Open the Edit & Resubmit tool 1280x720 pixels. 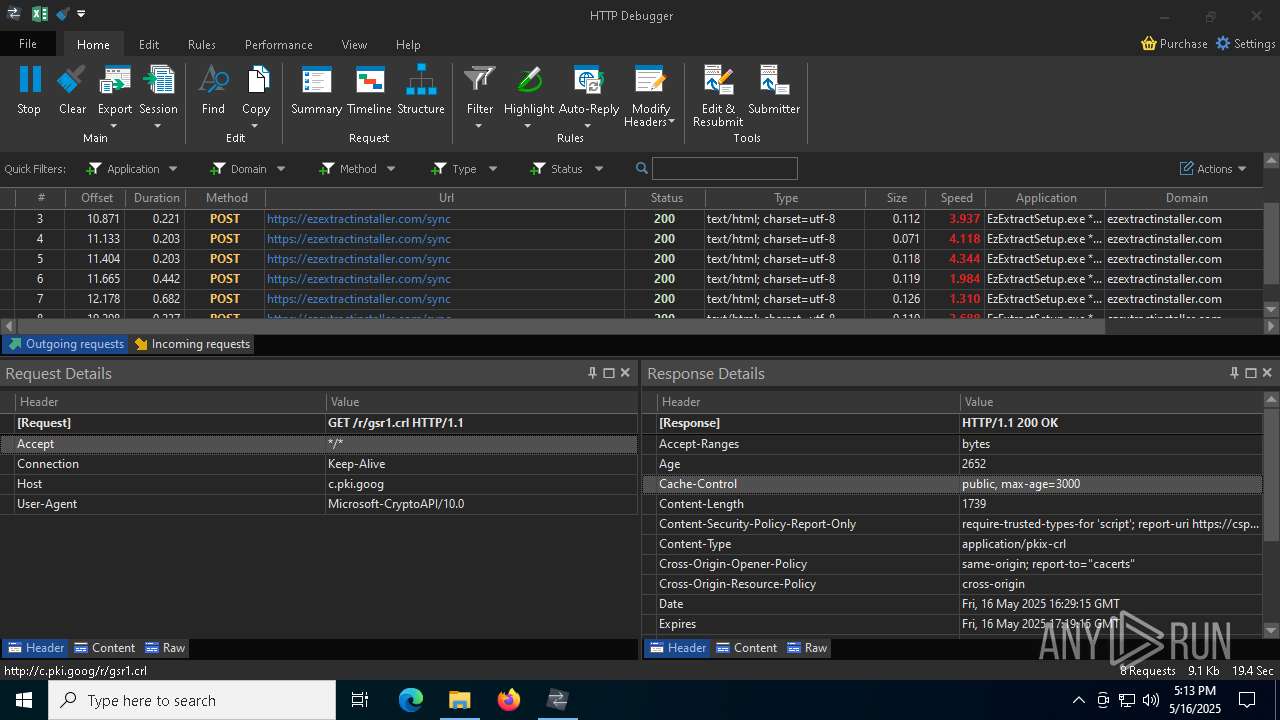[x=718, y=96]
